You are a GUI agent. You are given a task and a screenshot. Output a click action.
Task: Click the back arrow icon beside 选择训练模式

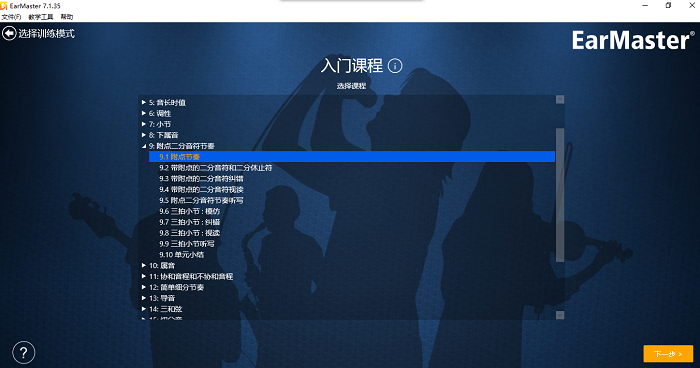click(x=9, y=33)
